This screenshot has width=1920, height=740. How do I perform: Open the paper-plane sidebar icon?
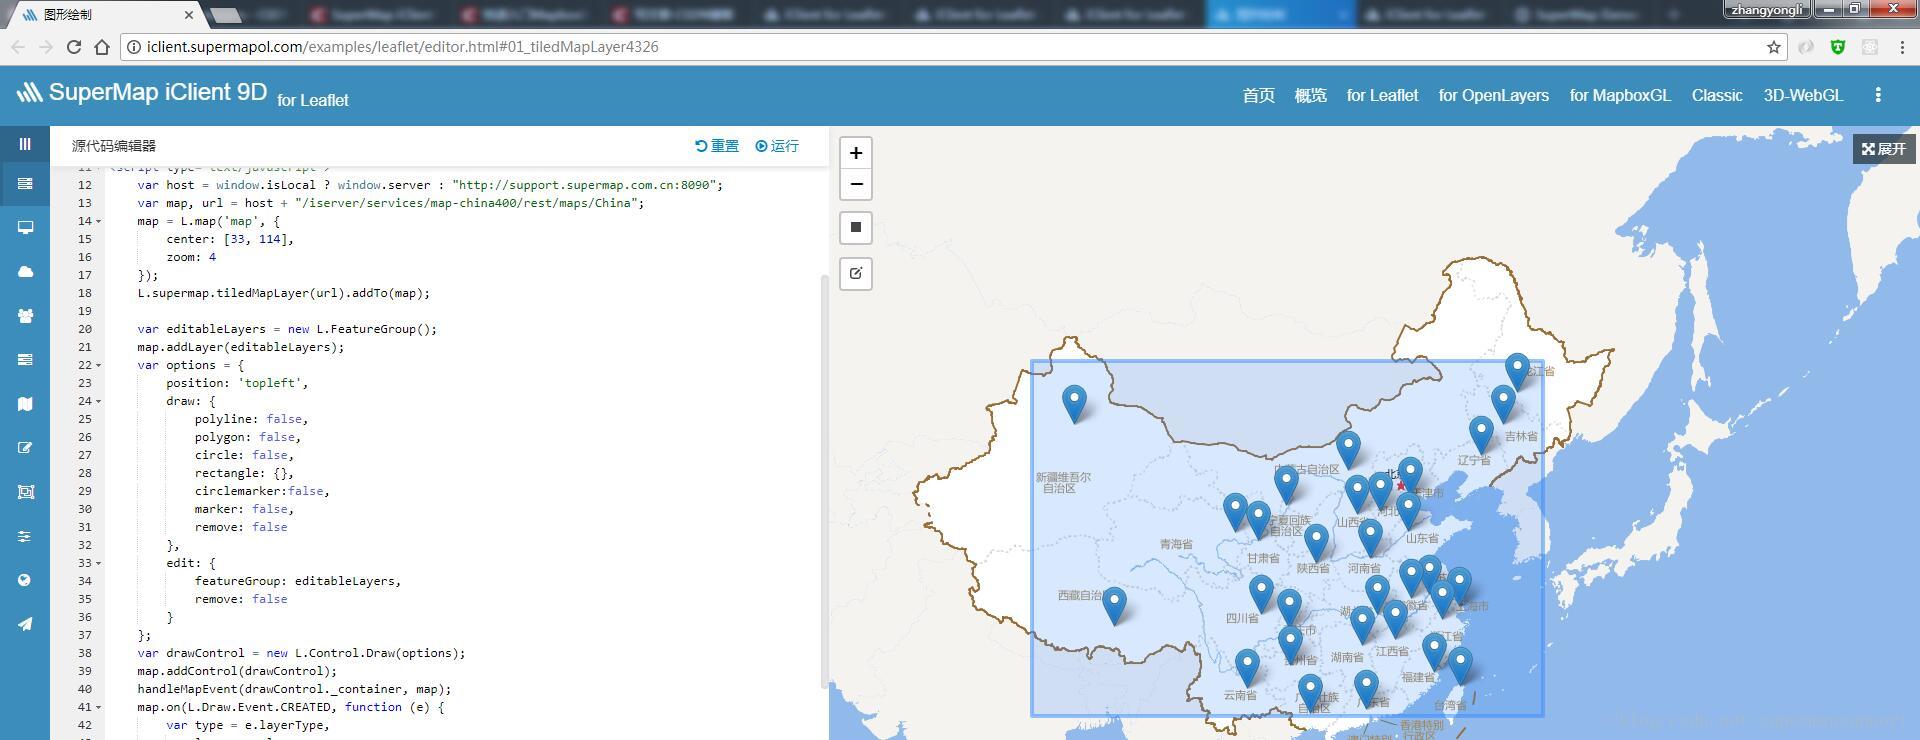click(25, 624)
